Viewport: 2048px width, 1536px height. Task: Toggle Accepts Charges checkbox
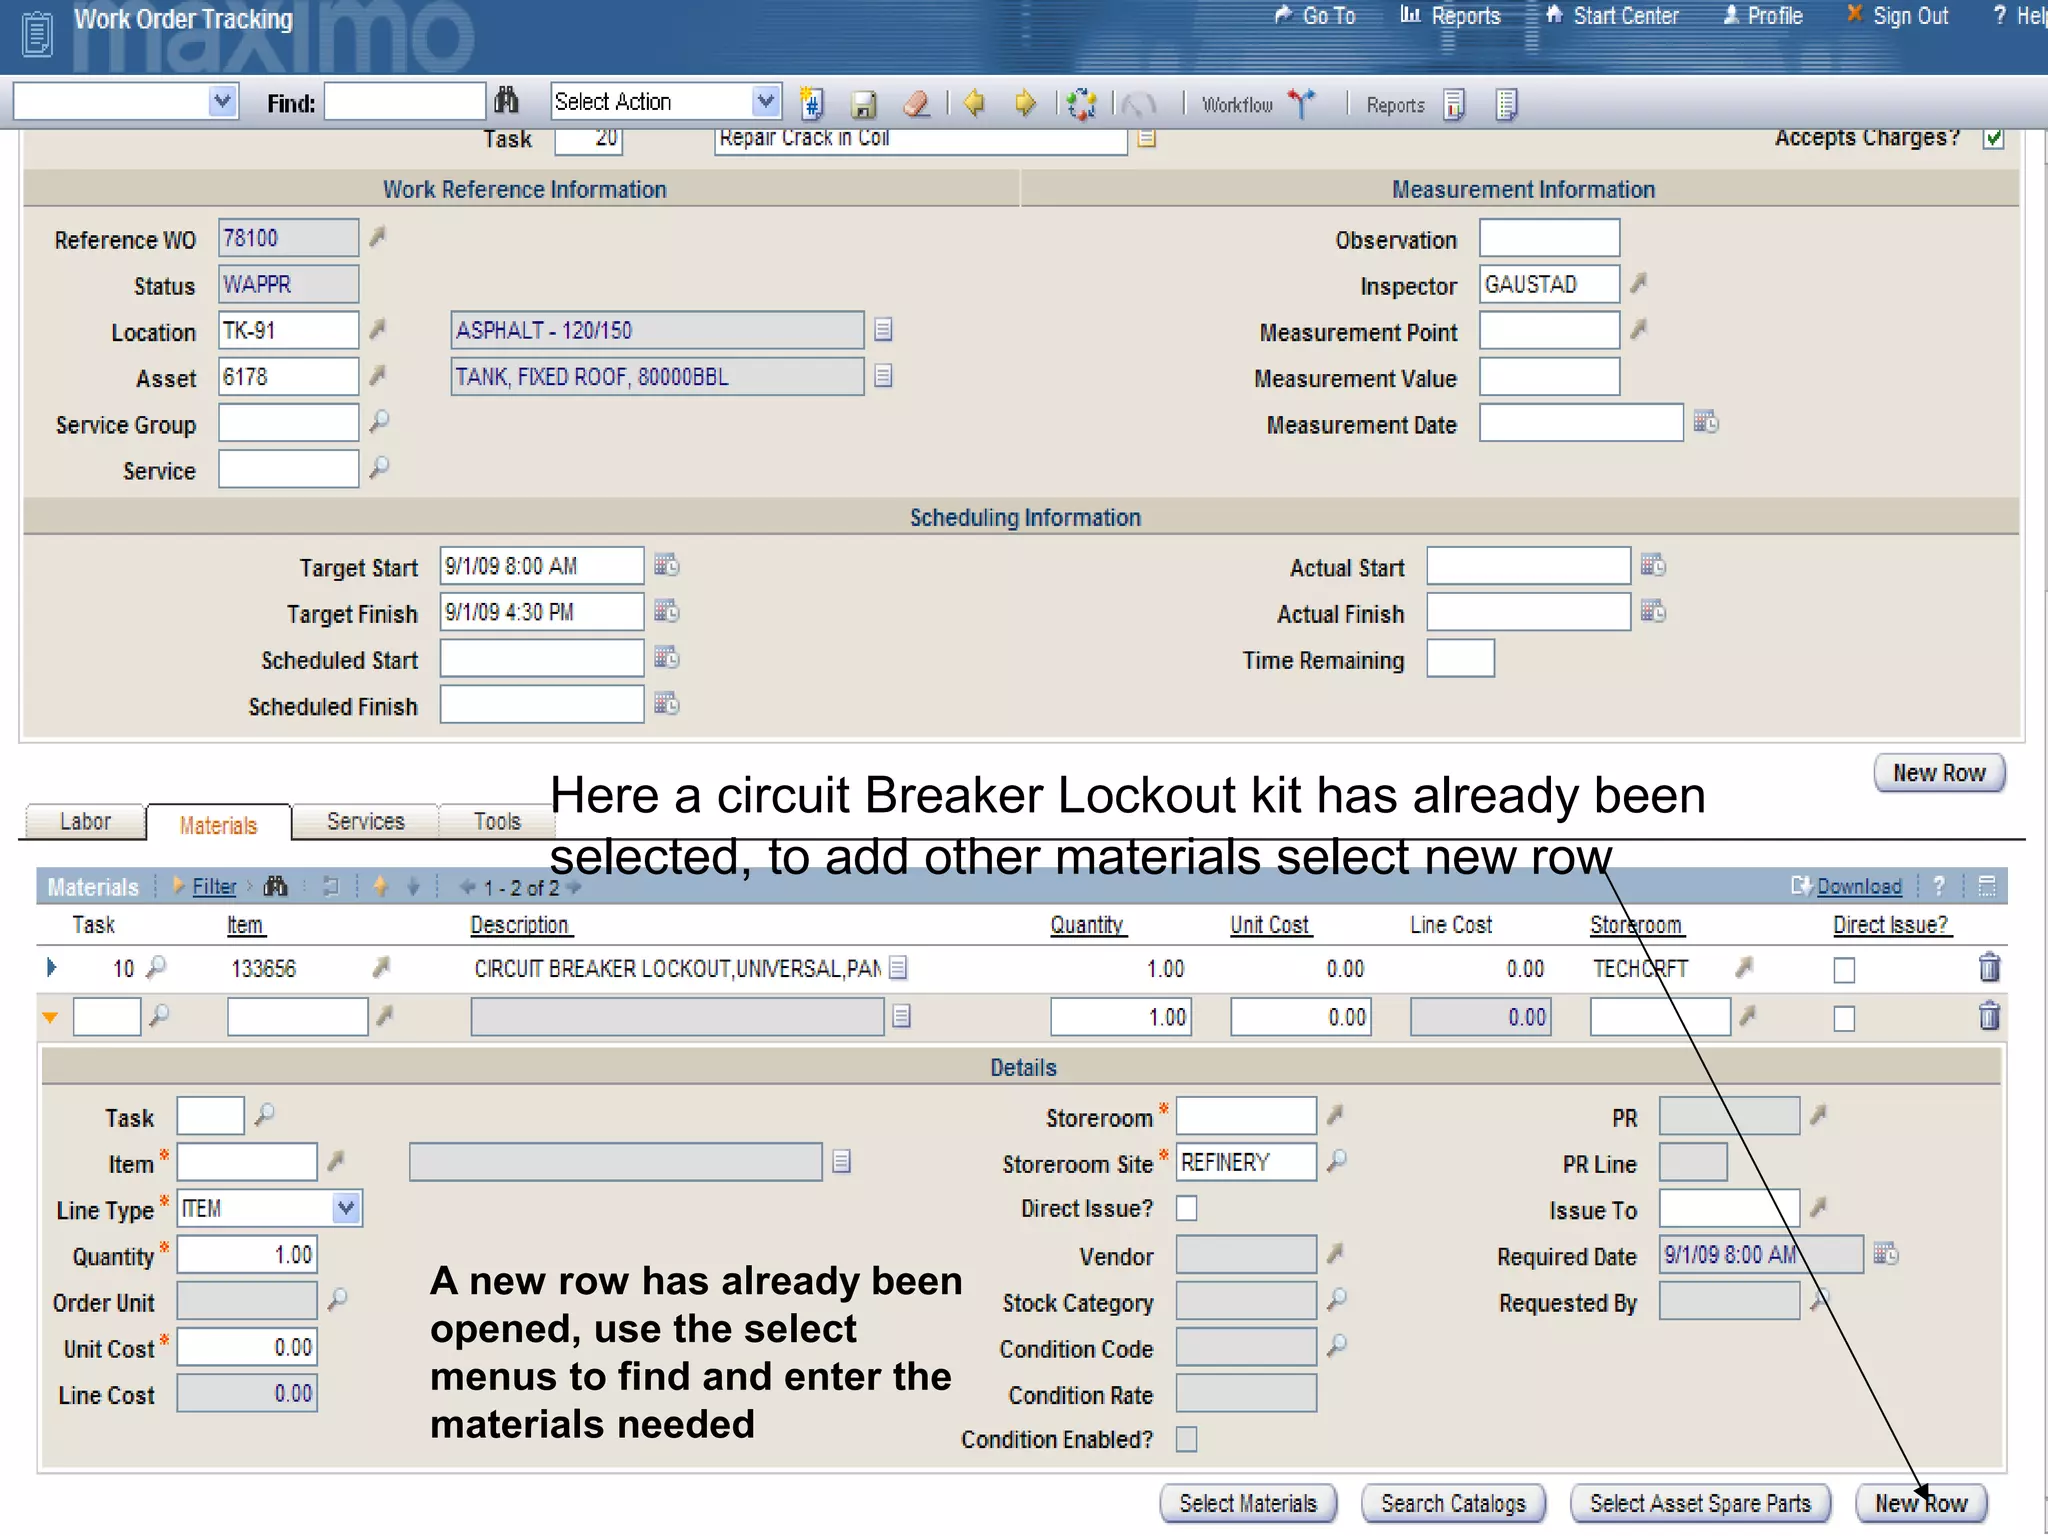[1993, 139]
